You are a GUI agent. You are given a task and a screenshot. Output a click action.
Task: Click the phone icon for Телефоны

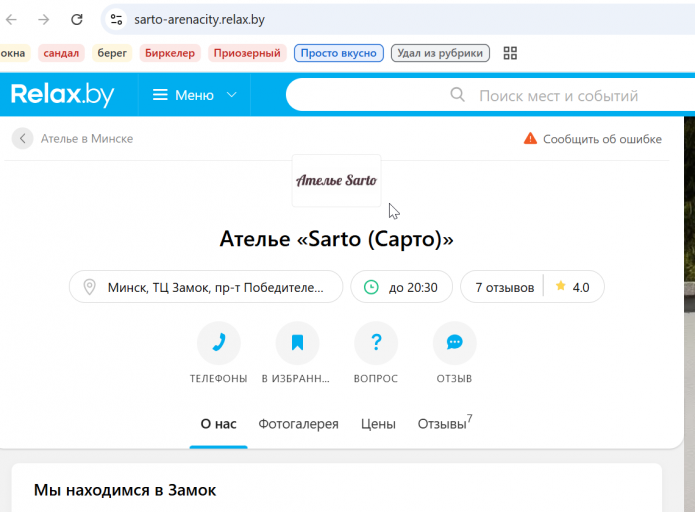tap(219, 343)
